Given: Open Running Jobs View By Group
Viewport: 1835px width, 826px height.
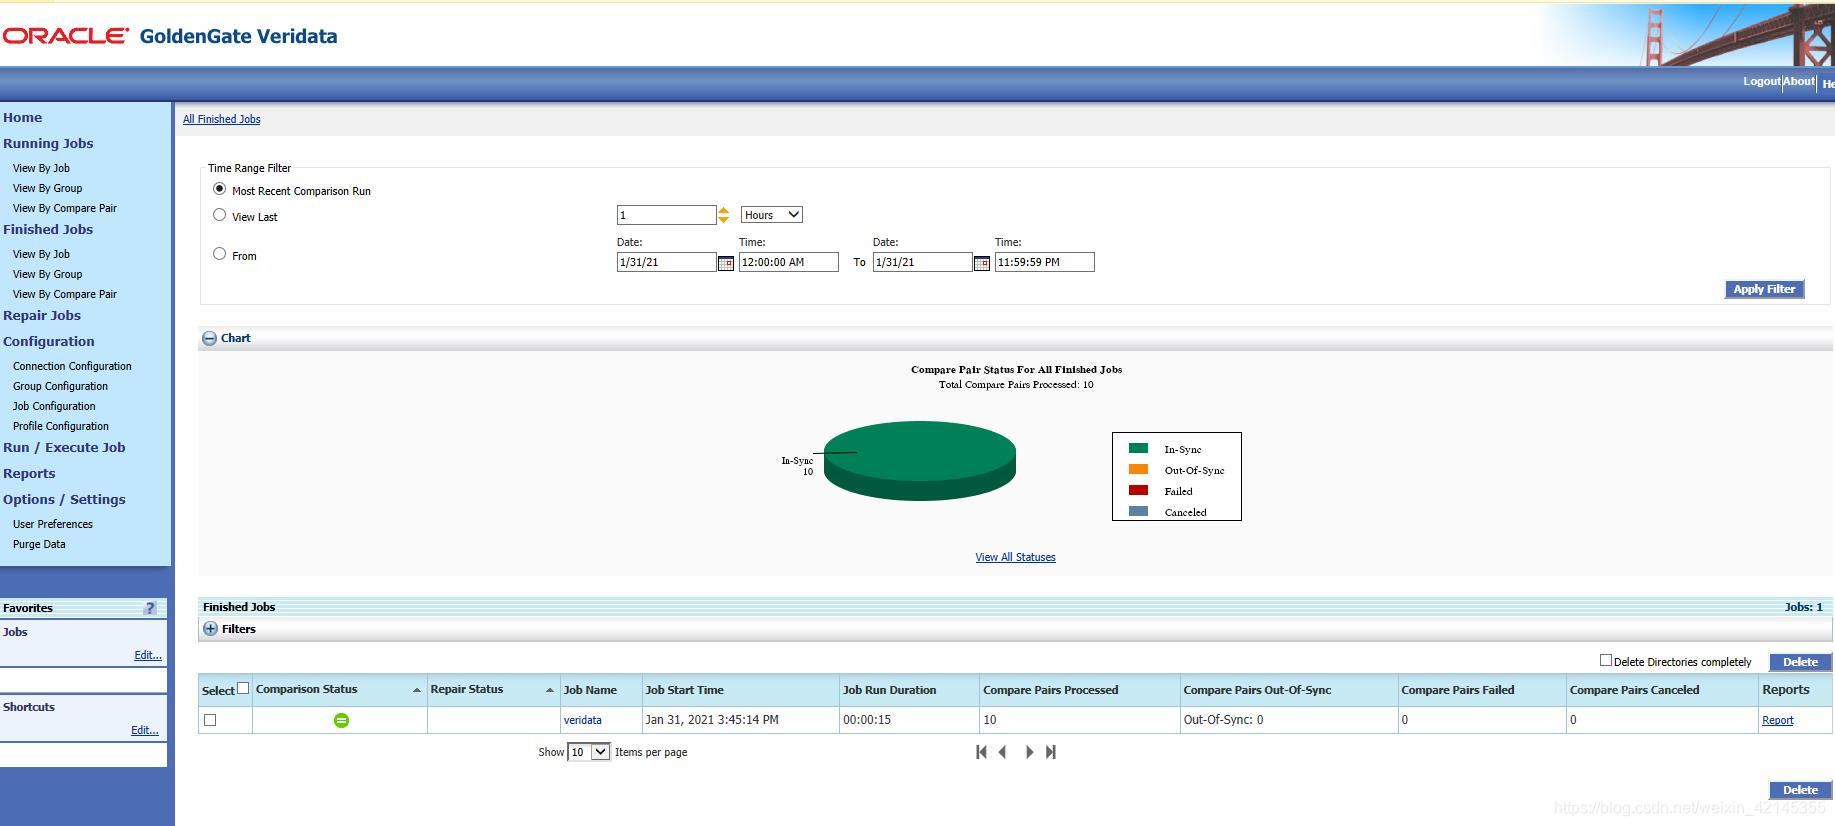Looking at the screenshot, I should tap(47, 188).
